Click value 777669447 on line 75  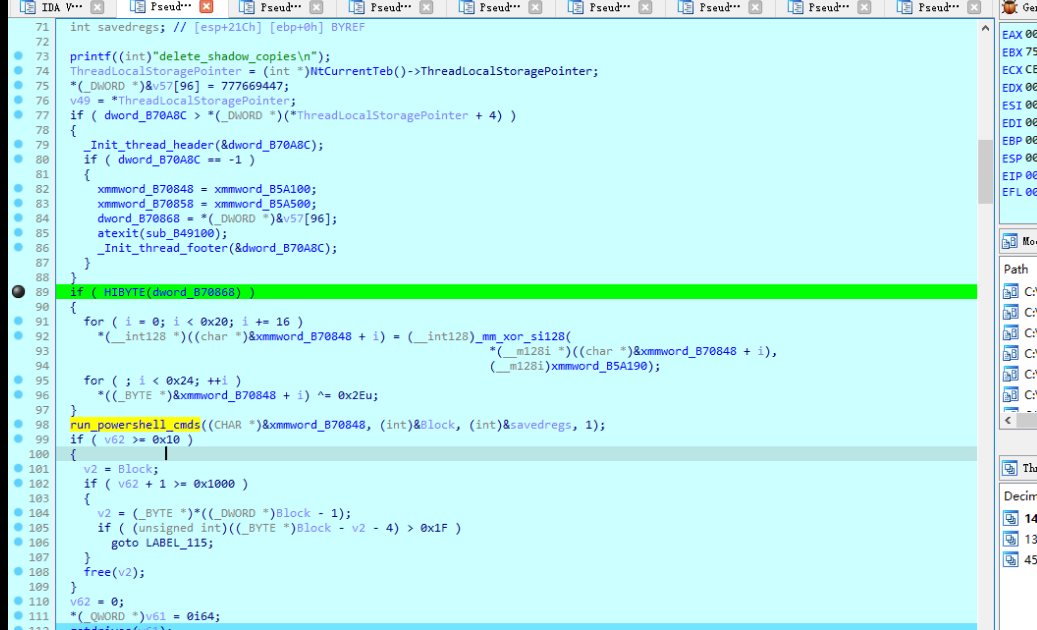pos(251,86)
